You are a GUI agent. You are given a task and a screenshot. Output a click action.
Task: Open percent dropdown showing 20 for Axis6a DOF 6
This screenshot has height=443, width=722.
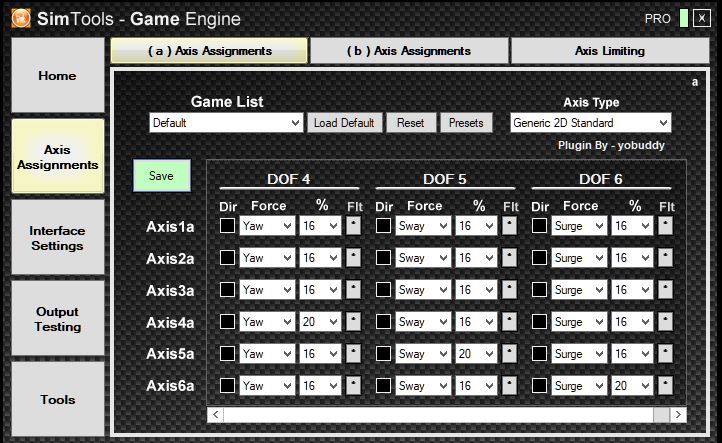point(633,385)
